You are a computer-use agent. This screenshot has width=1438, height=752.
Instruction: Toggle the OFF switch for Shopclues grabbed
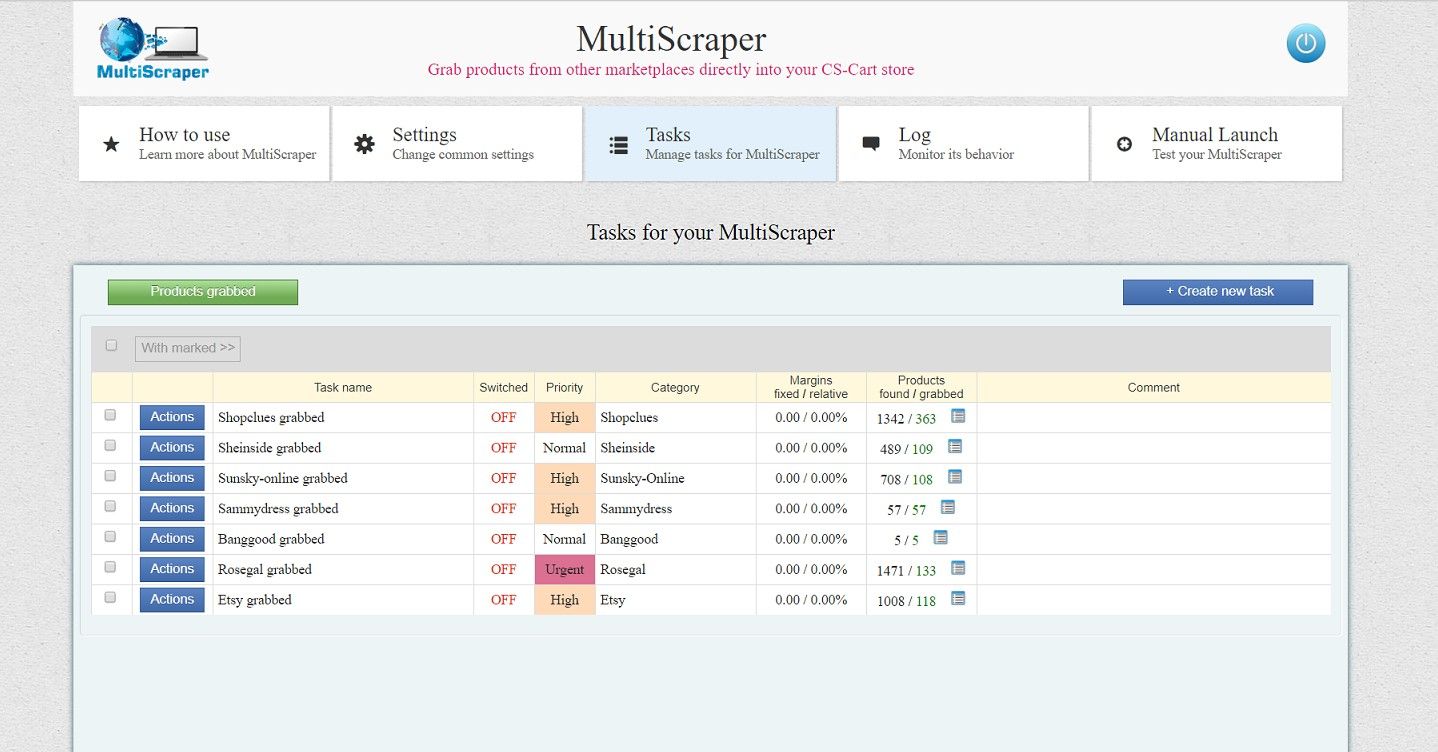pos(504,418)
